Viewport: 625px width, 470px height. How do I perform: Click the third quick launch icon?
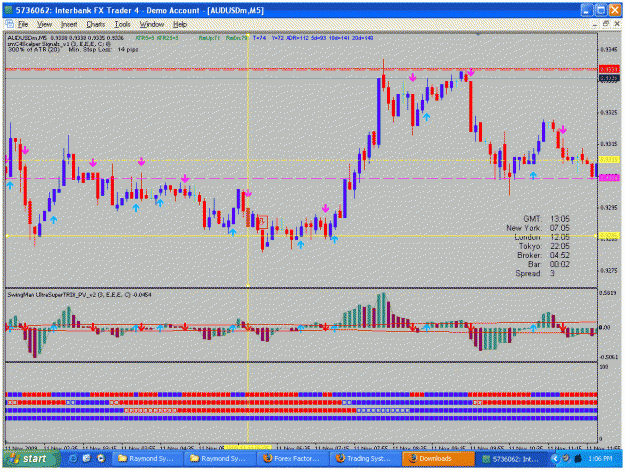coord(101,459)
